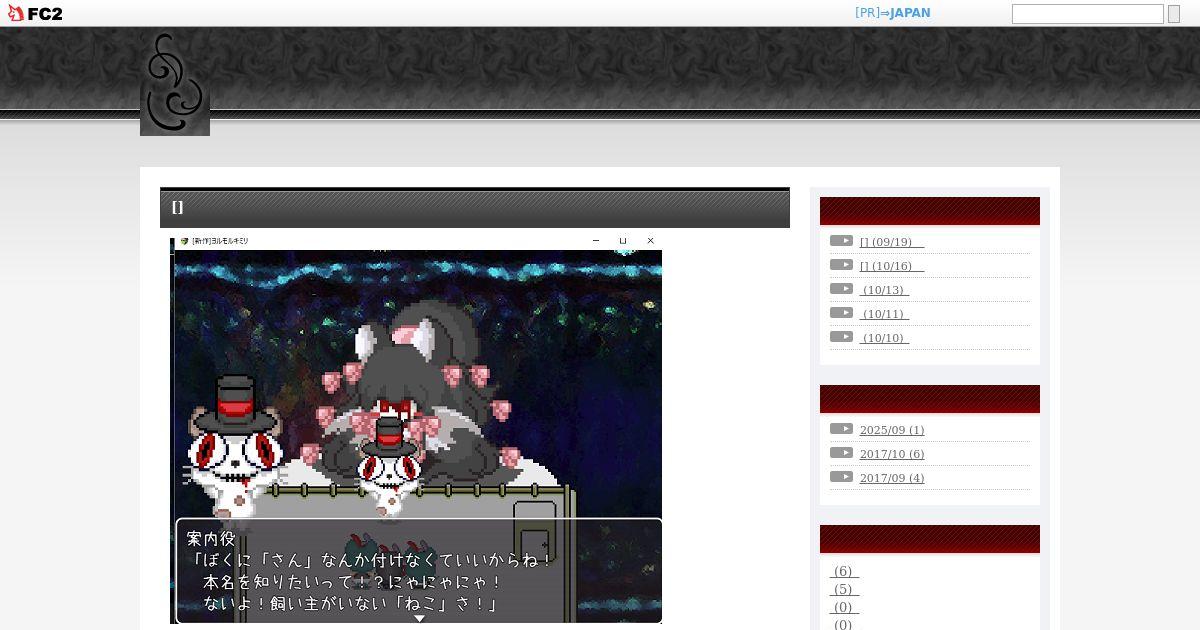This screenshot has width=1200, height=630.
Task: Click the arrow icon beside (09/19) entry
Action: pos(842,241)
